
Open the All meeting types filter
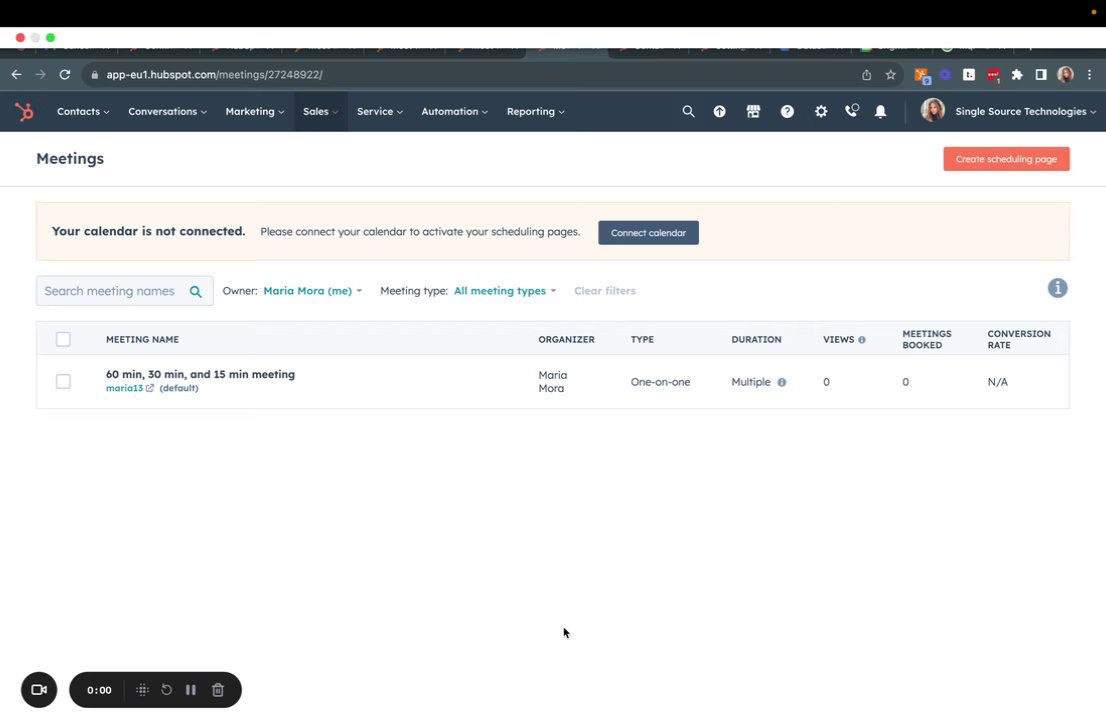pos(505,291)
